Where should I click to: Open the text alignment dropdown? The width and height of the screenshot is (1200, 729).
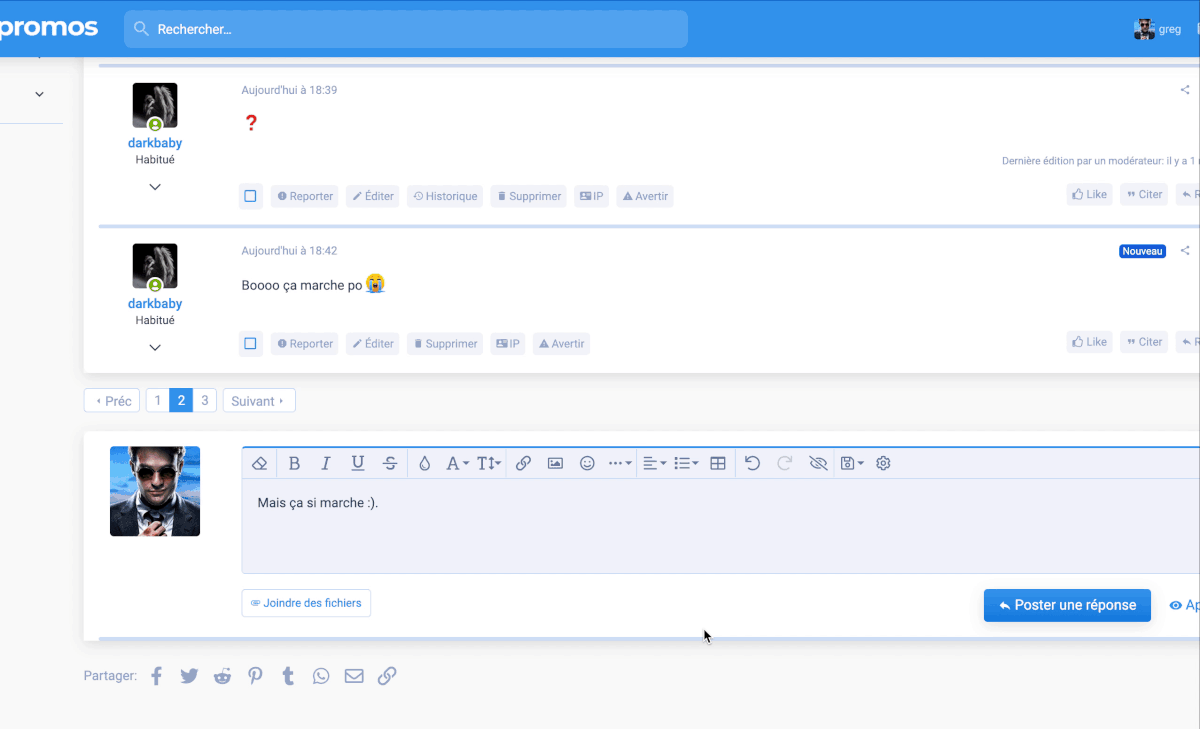click(x=654, y=463)
